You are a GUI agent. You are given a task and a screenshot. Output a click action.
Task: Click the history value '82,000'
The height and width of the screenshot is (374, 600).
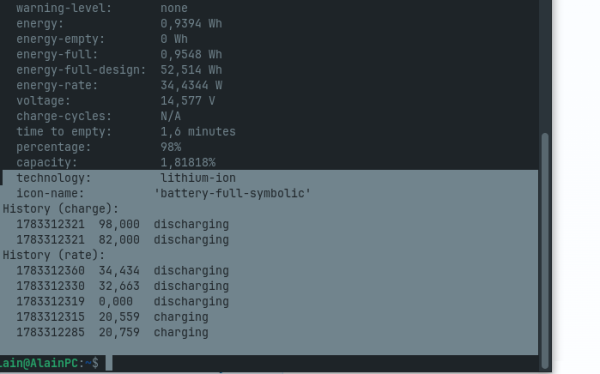click(x=119, y=240)
